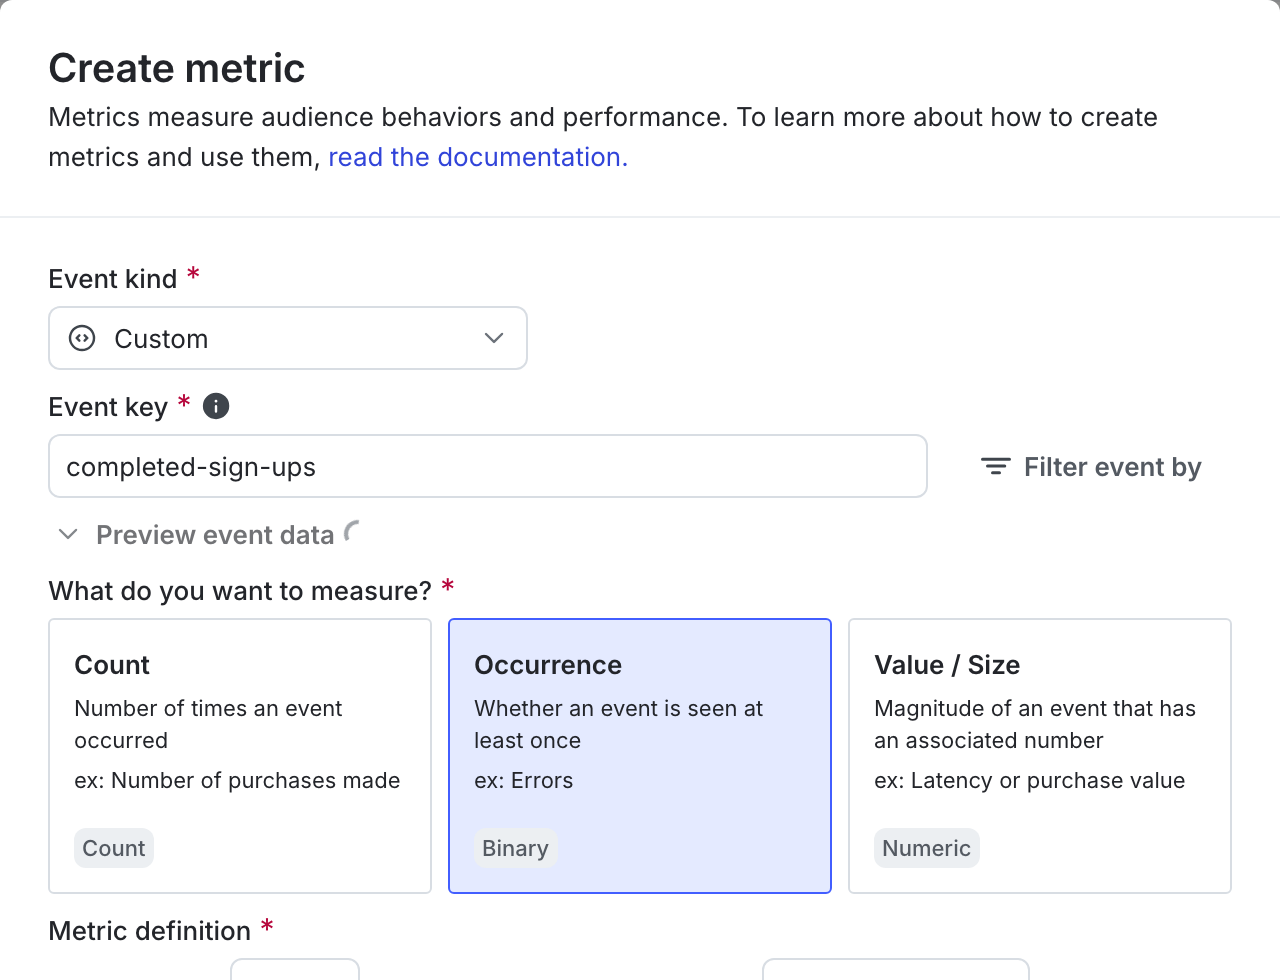Click the What do you want to measure label
This screenshot has width=1280, height=980.
click(240, 590)
